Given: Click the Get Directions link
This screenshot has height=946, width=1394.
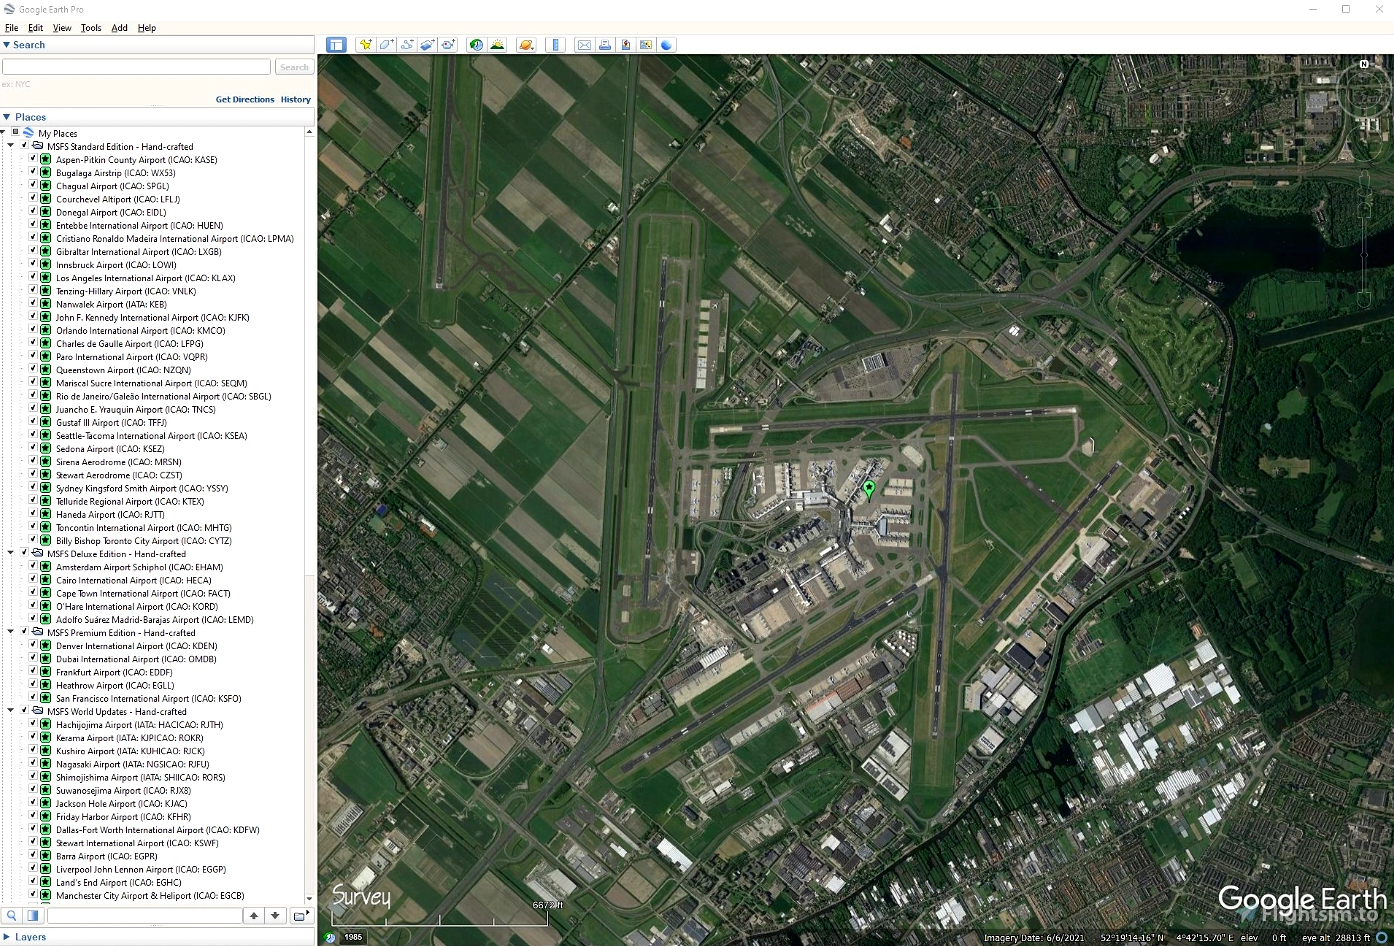Looking at the screenshot, I should 245,100.
